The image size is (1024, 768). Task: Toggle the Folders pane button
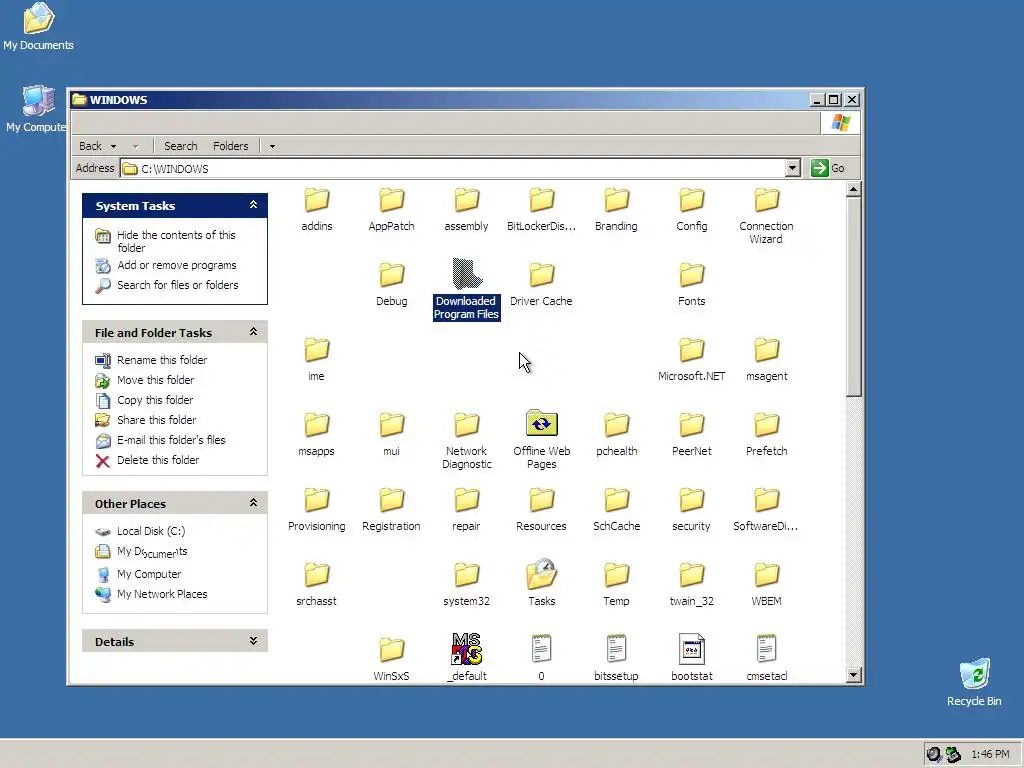[x=231, y=146]
